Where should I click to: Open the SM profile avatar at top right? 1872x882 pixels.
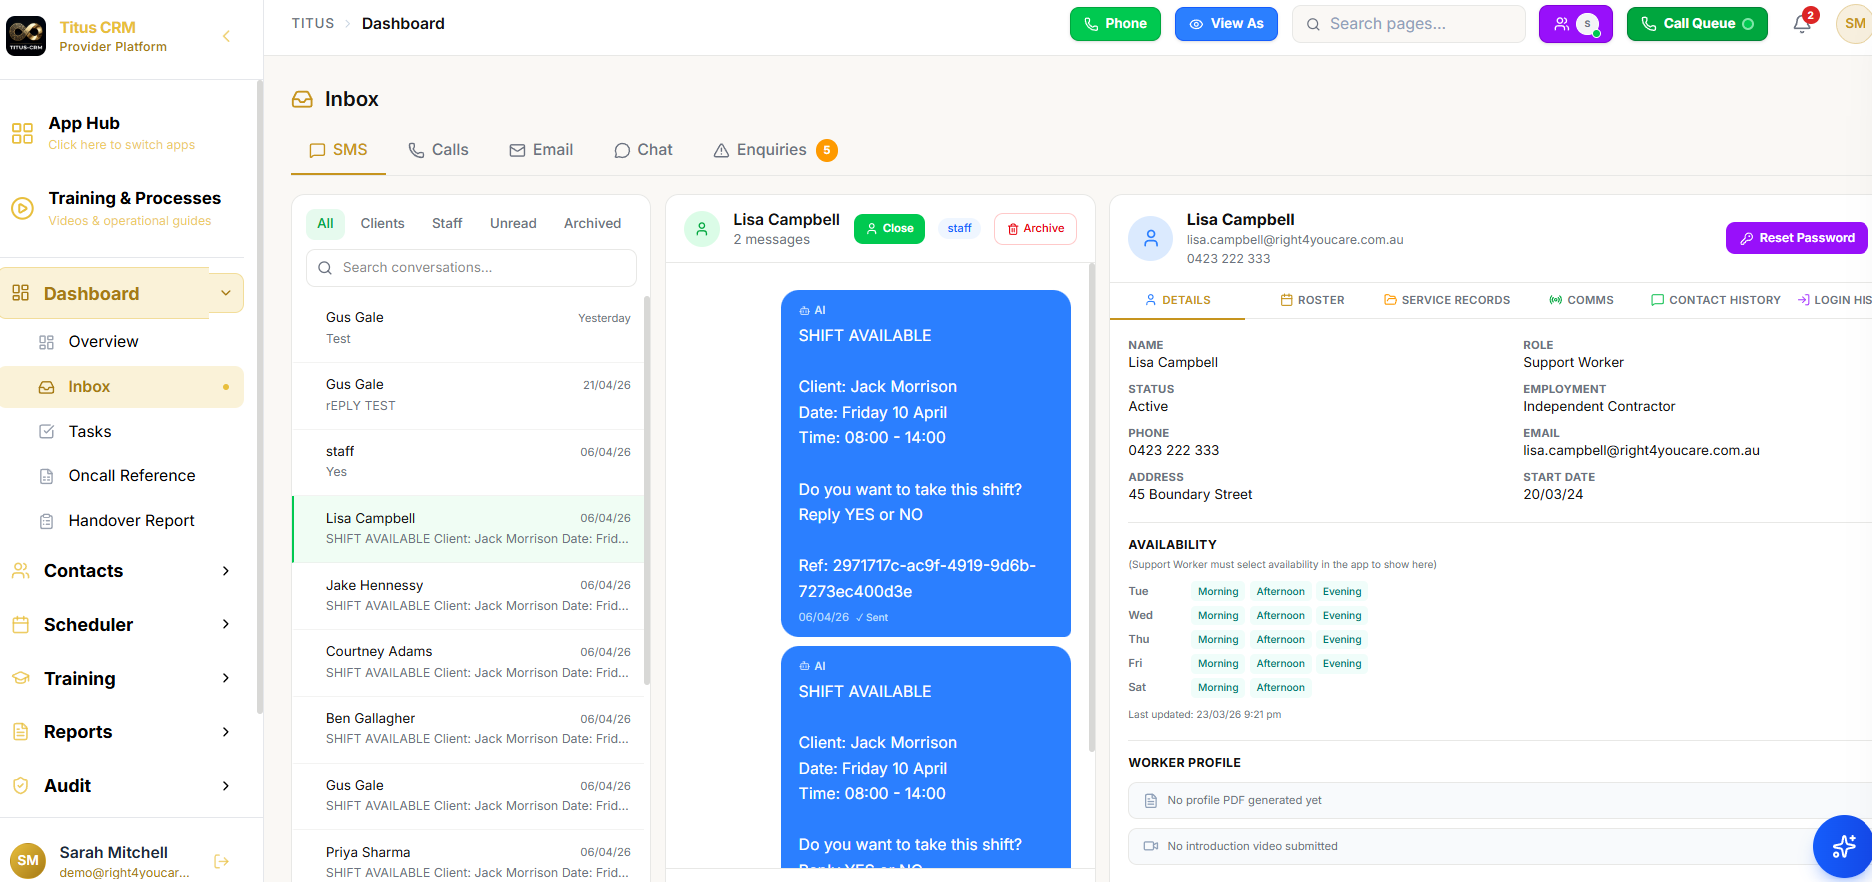pos(1854,24)
